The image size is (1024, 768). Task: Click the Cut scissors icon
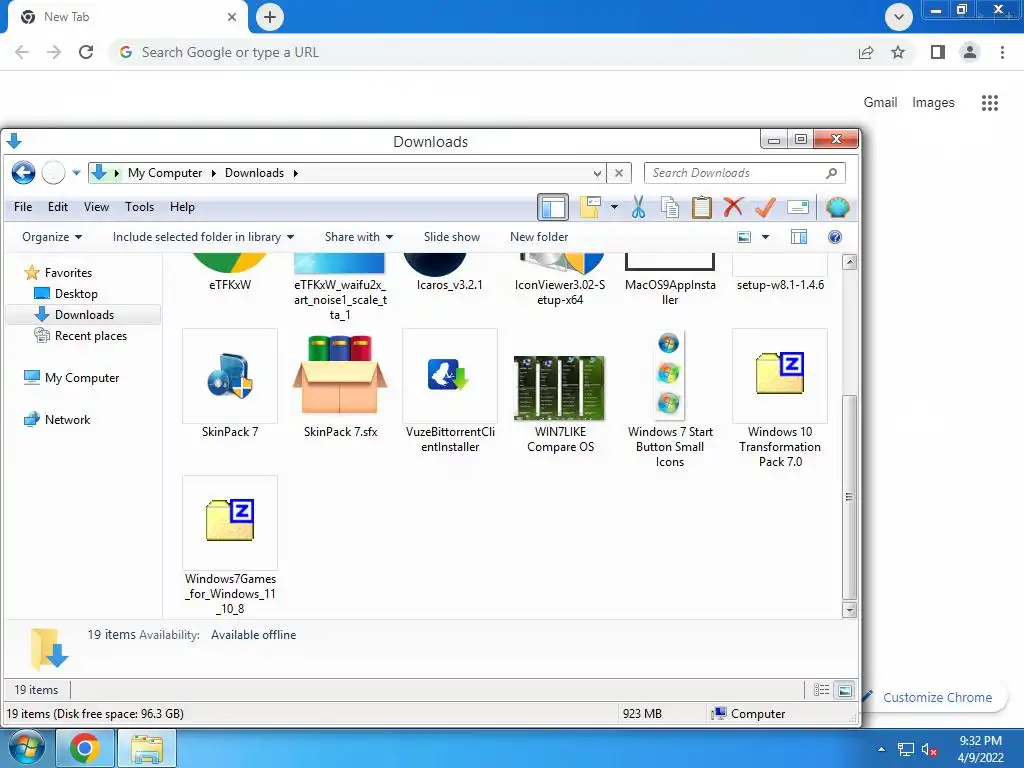click(639, 208)
